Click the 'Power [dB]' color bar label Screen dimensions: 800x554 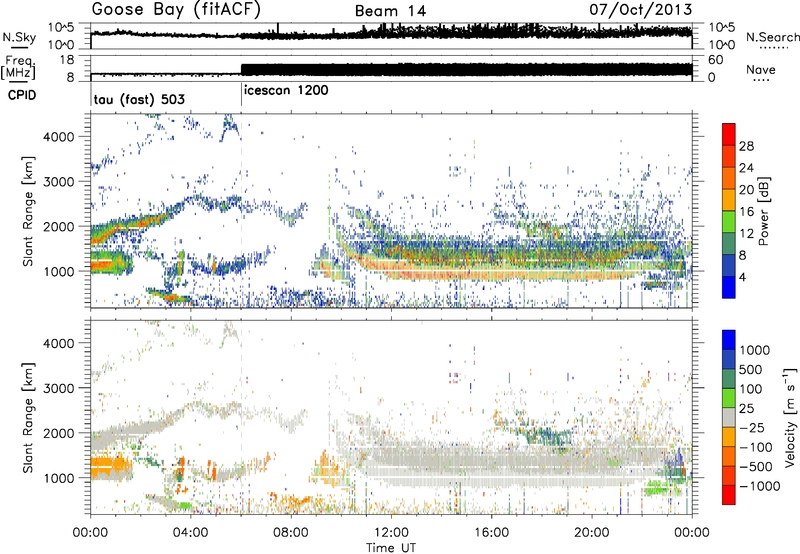pos(763,211)
